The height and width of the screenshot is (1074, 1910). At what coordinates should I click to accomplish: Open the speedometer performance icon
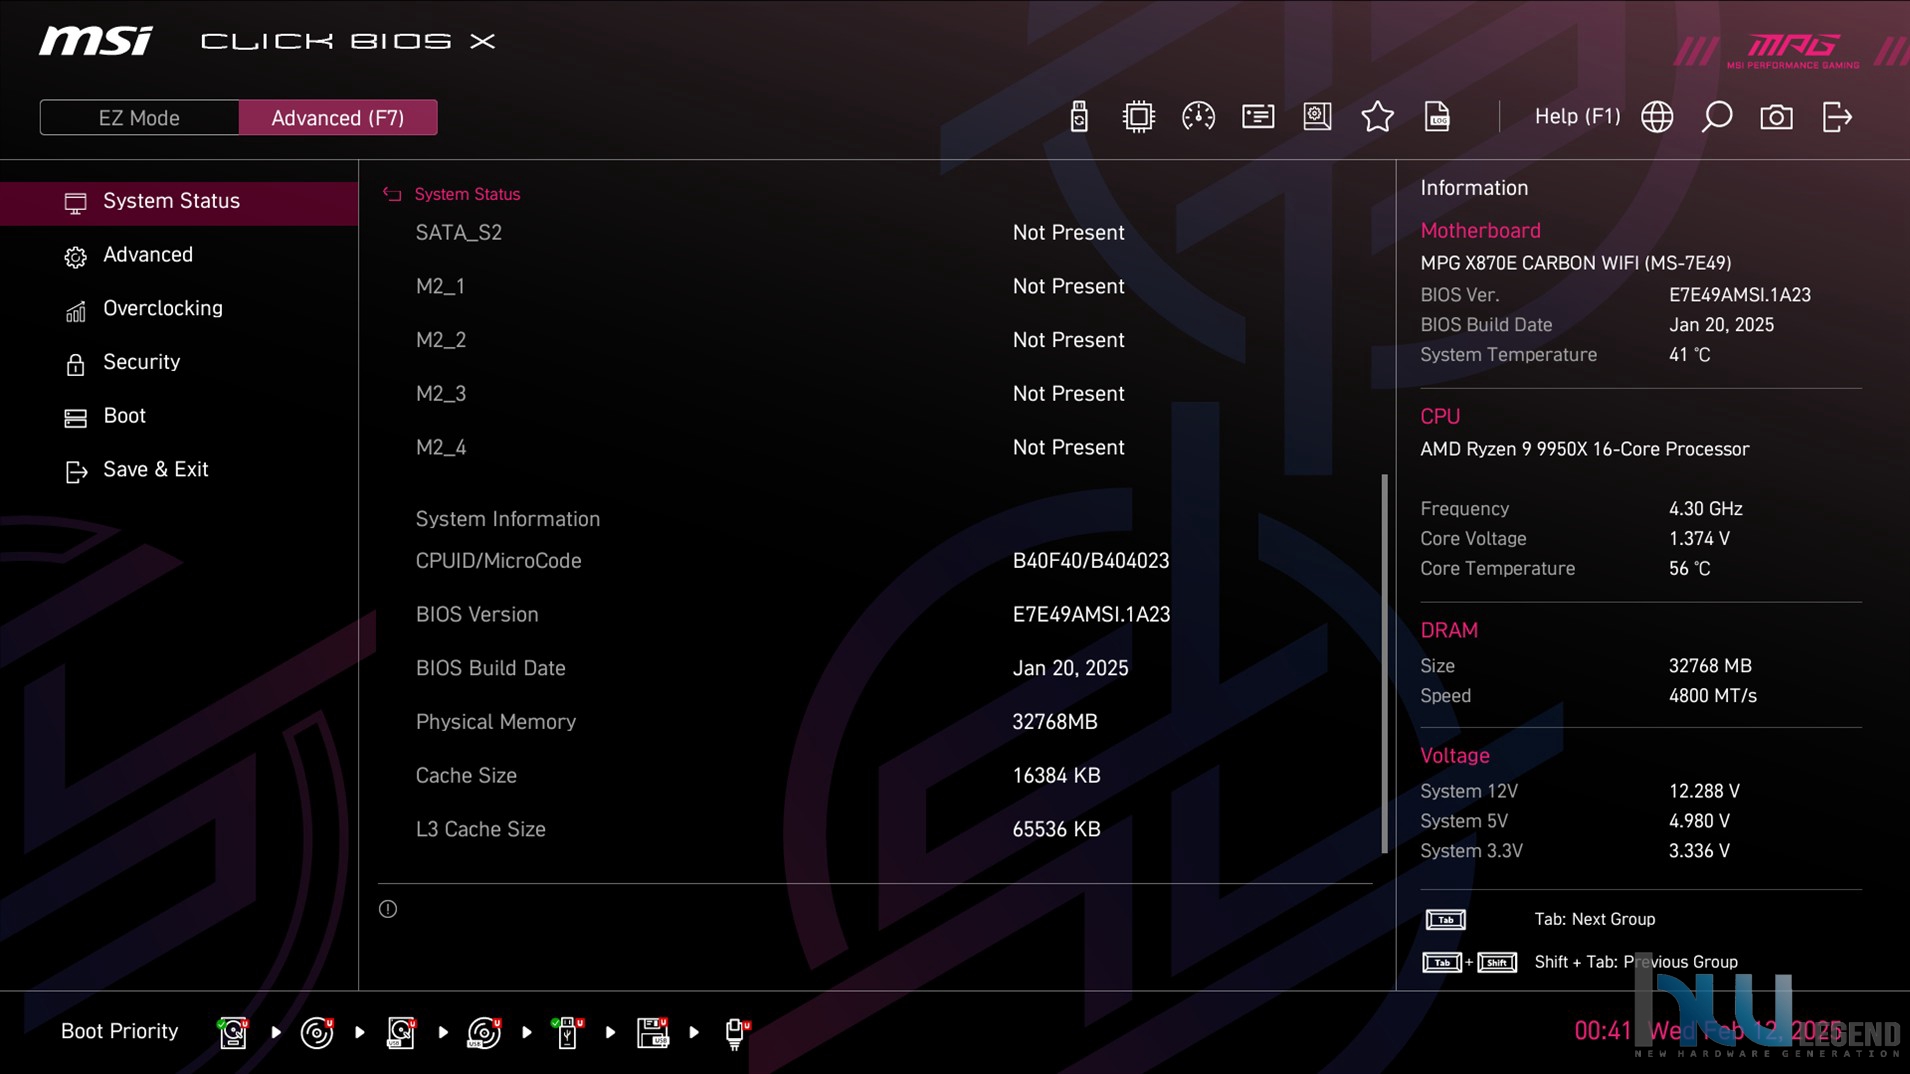[1198, 117]
